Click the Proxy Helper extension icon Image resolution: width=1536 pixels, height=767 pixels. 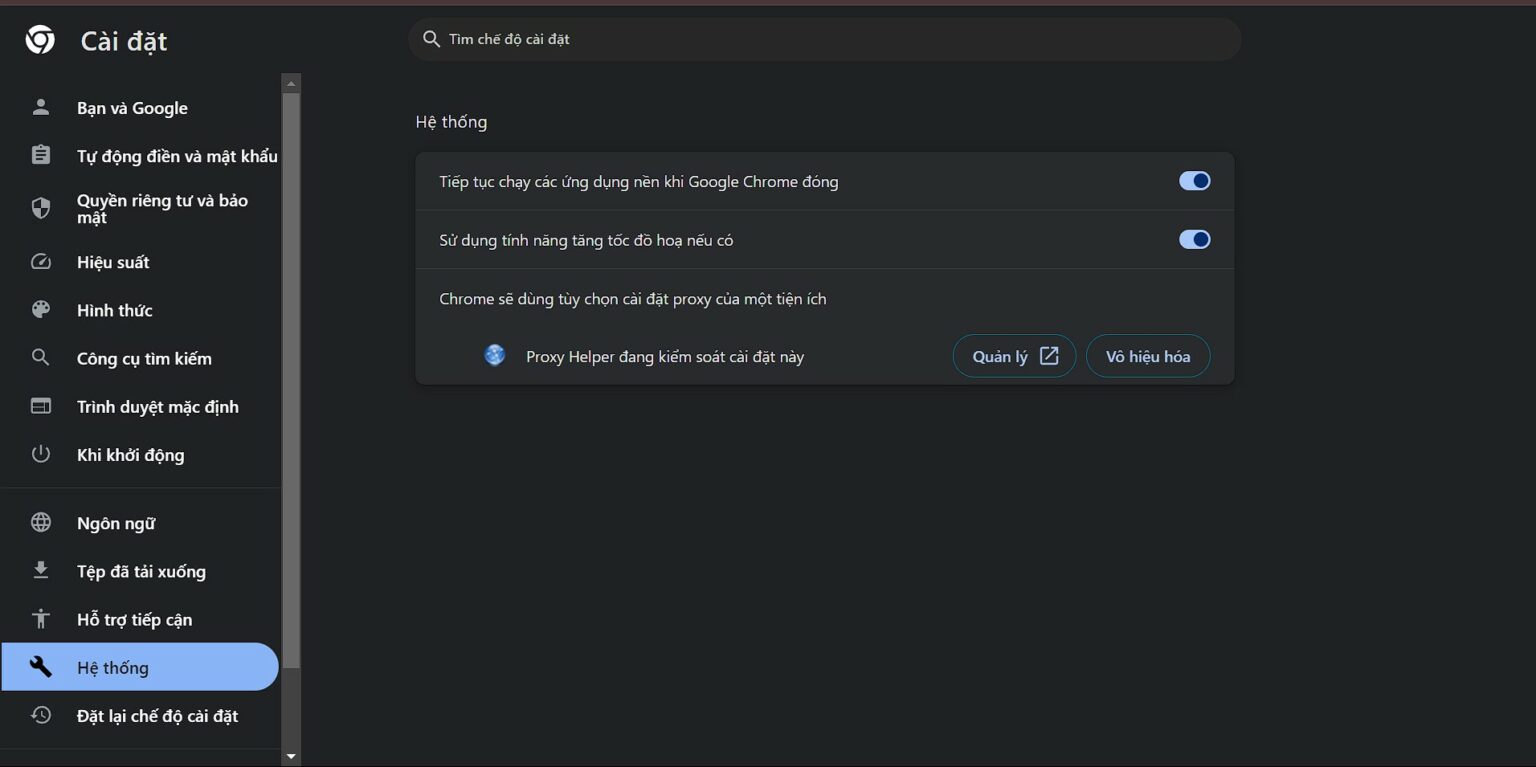tap(494, 355)
